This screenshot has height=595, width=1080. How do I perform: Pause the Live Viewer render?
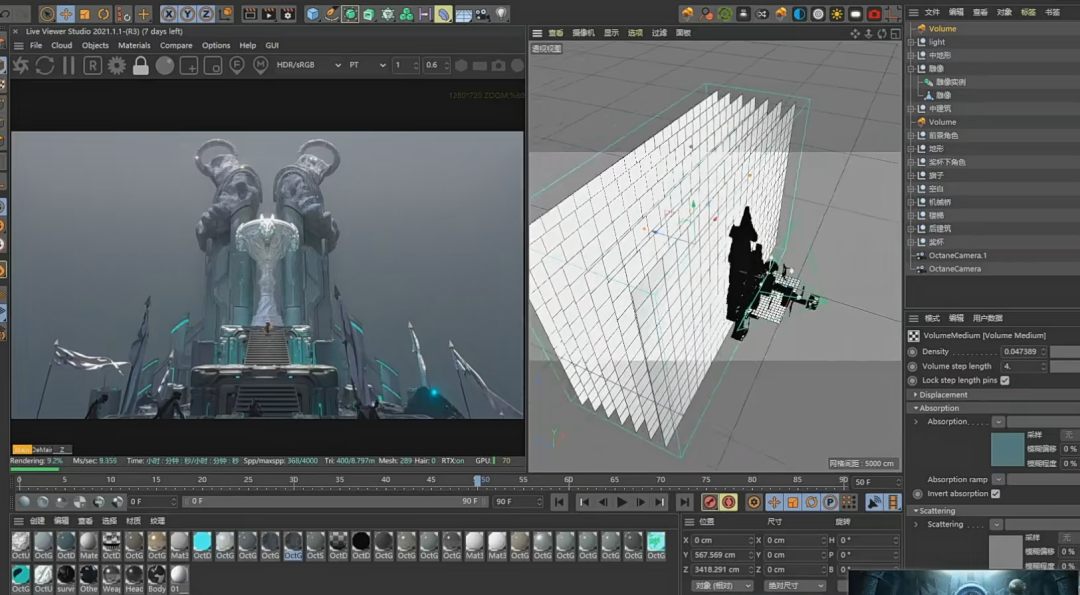point(69,65)
